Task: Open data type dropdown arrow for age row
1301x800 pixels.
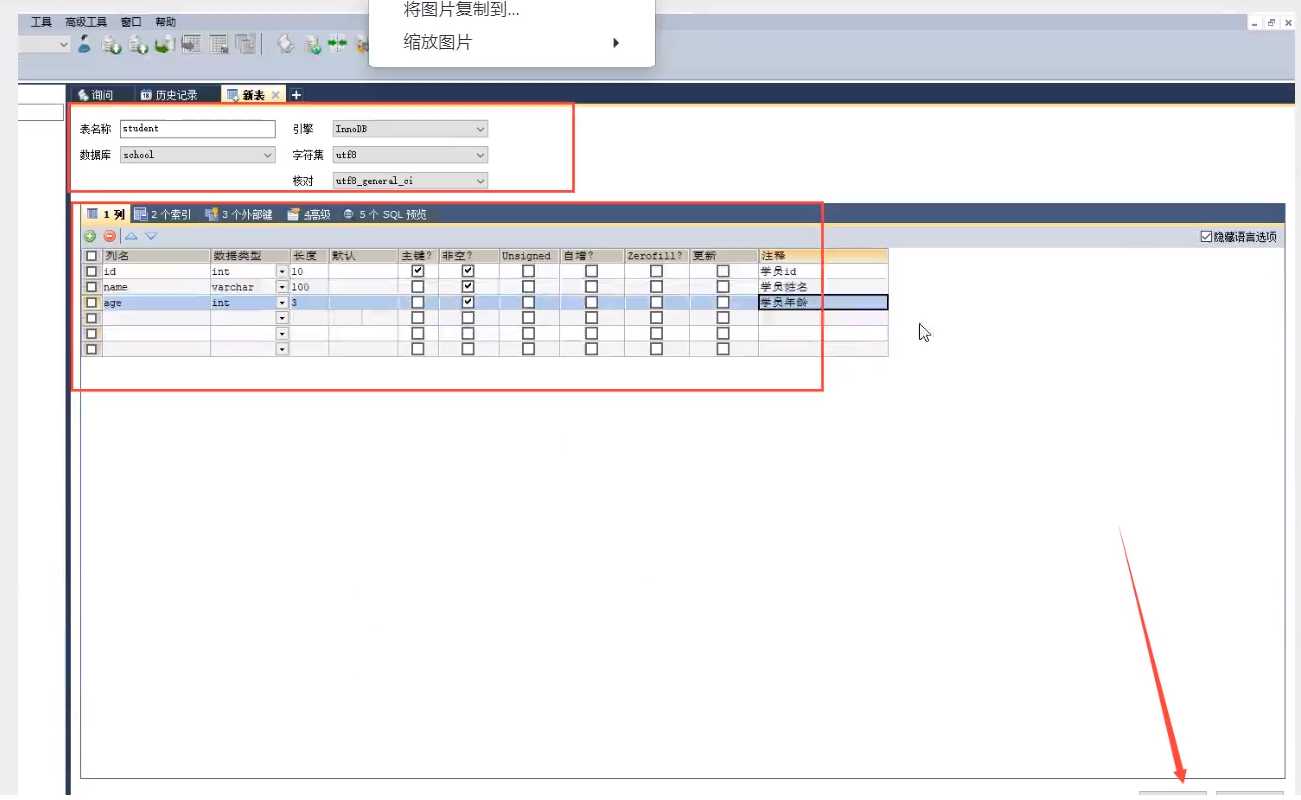Action: (282, 302)
